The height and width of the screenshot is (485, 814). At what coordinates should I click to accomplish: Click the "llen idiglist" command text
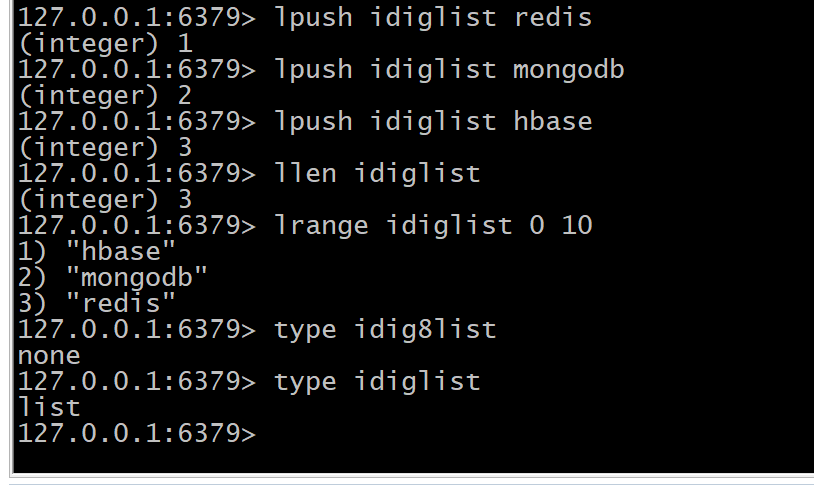click(377, 173)
